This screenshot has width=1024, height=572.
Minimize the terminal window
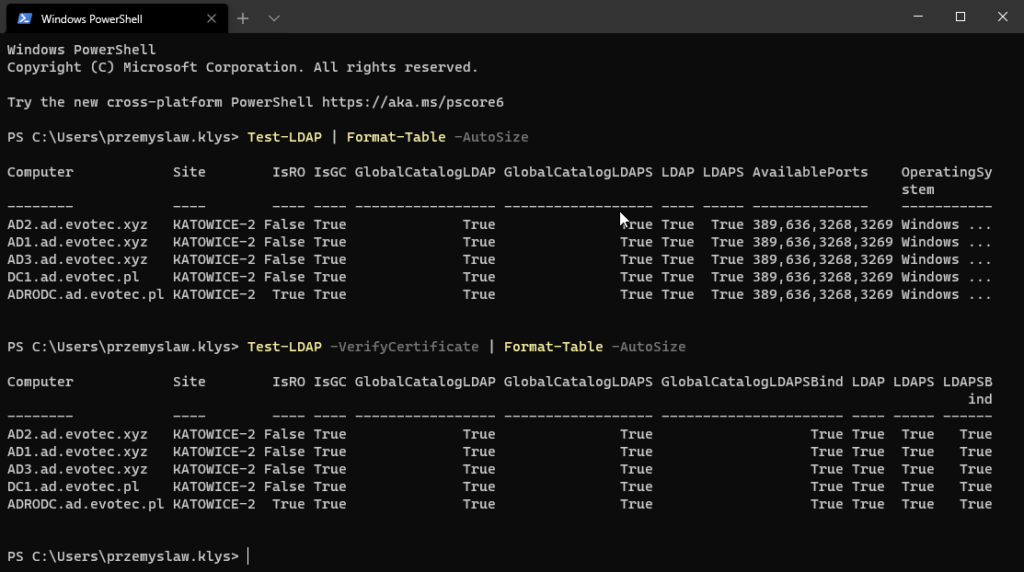(916, 16)
